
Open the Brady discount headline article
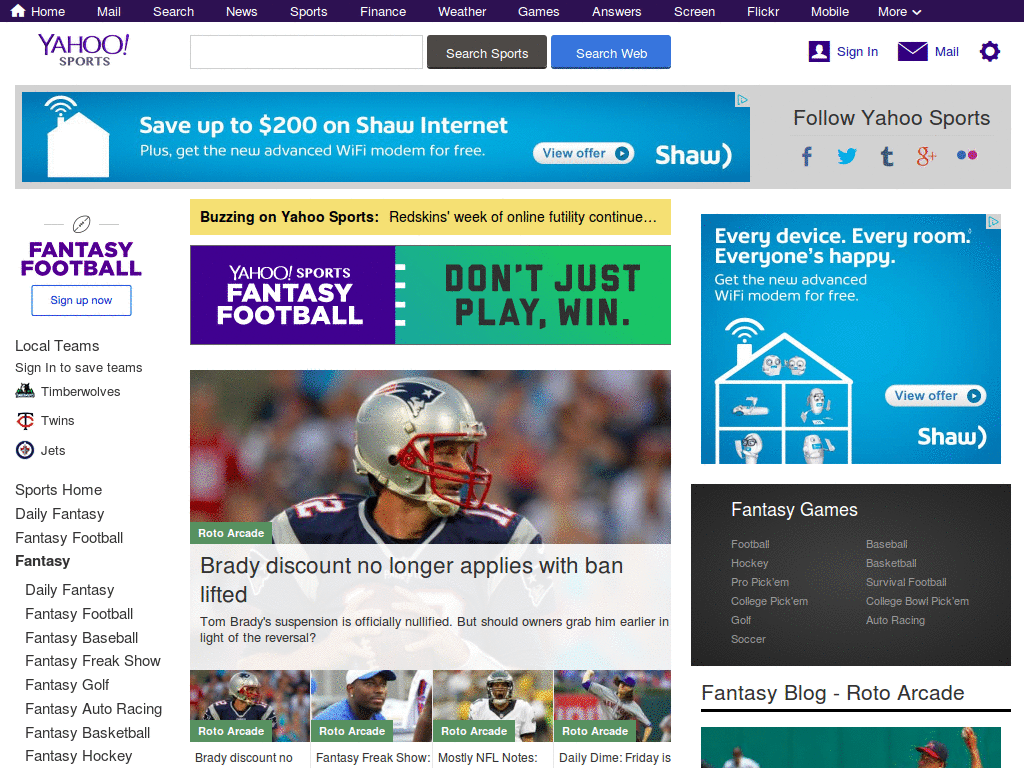[x=411, y=579]
